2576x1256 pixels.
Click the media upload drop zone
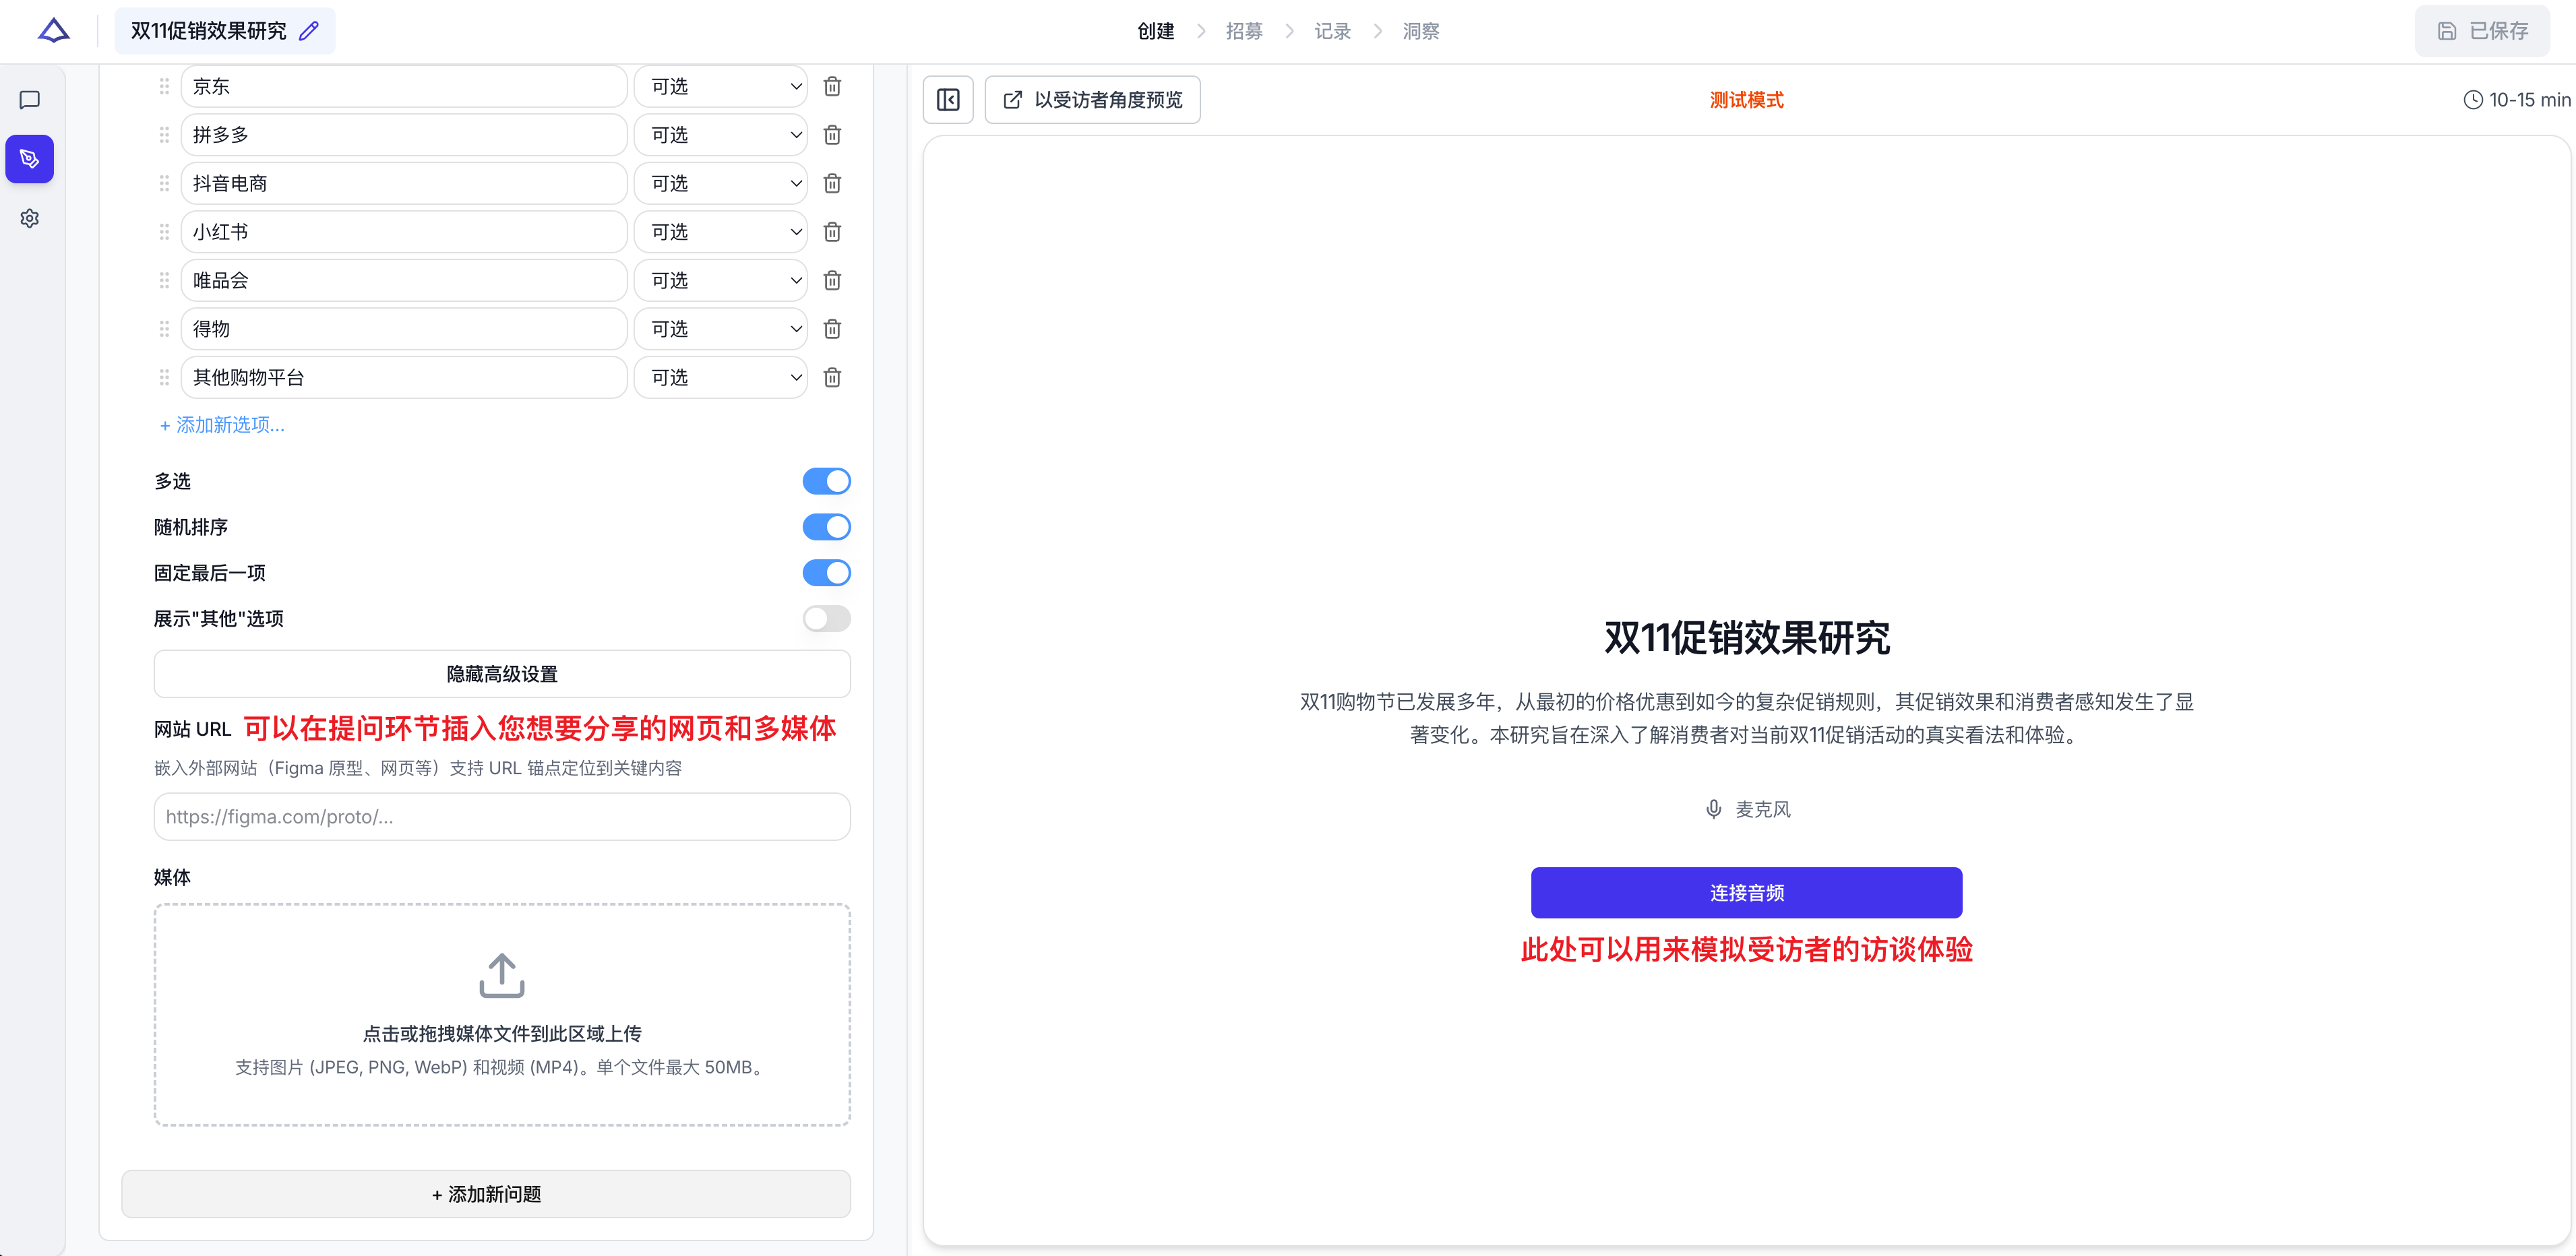pos(502,1015)
